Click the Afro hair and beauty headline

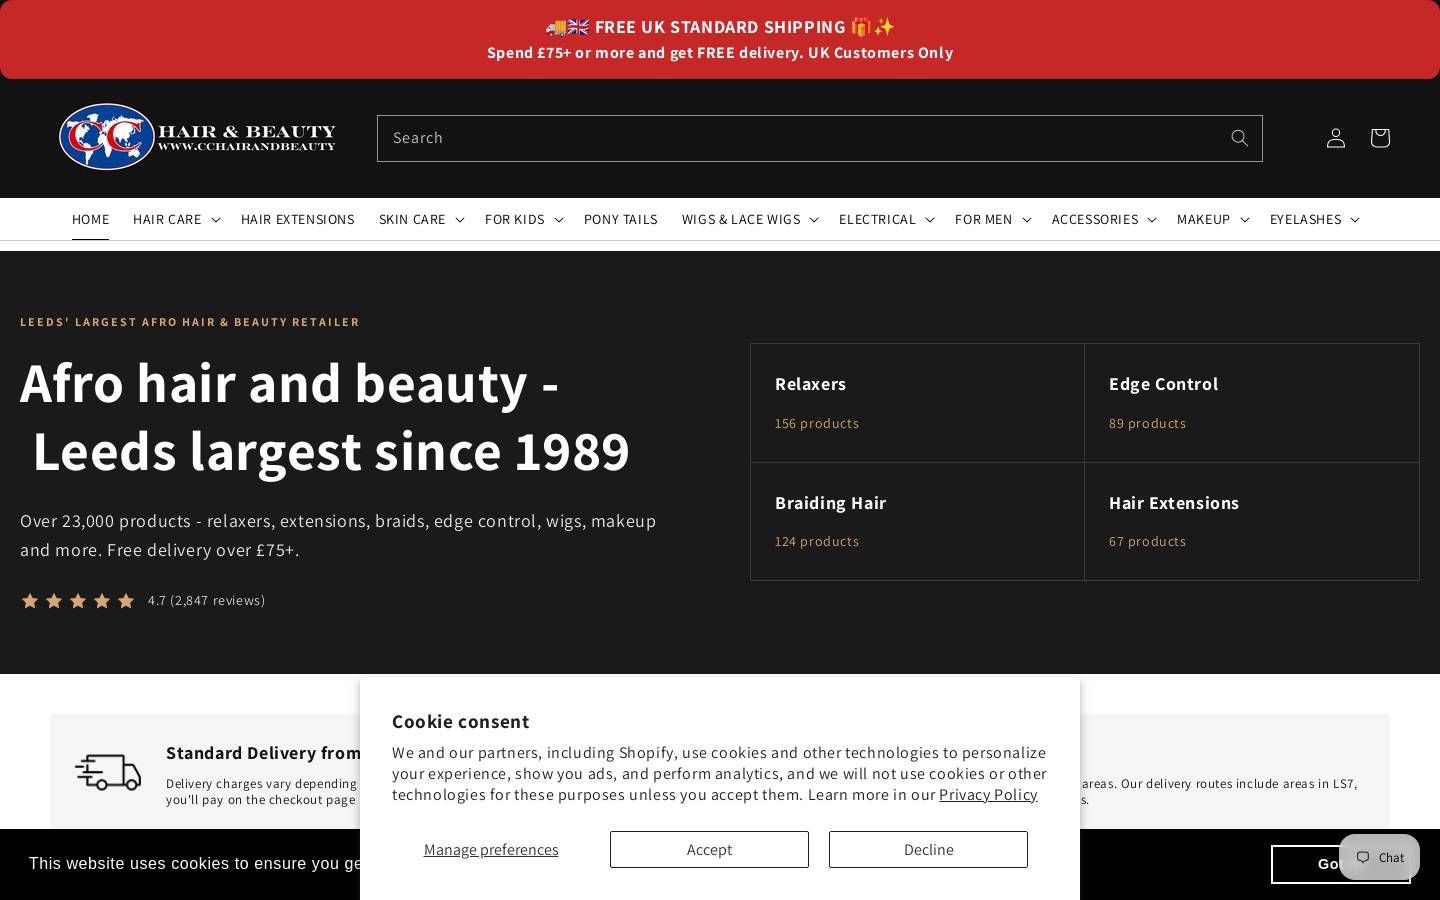tap(325, 417)
